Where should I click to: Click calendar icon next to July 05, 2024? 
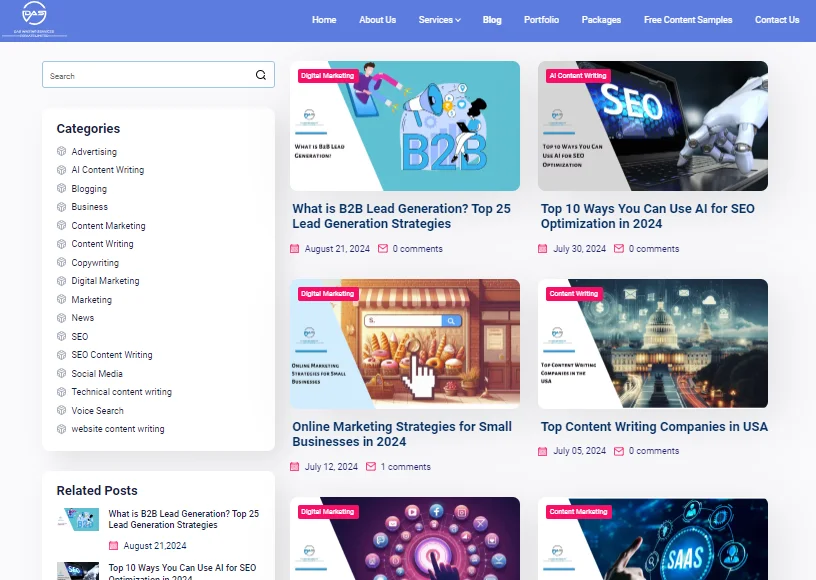[542, 451]
